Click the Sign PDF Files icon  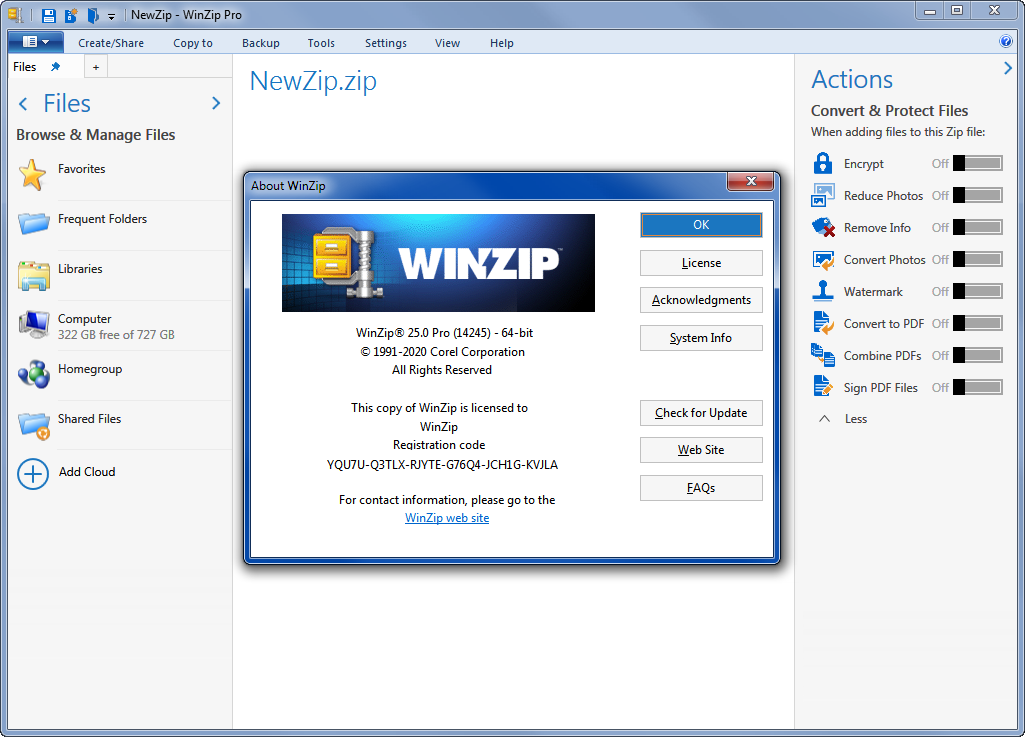(823, 386)
